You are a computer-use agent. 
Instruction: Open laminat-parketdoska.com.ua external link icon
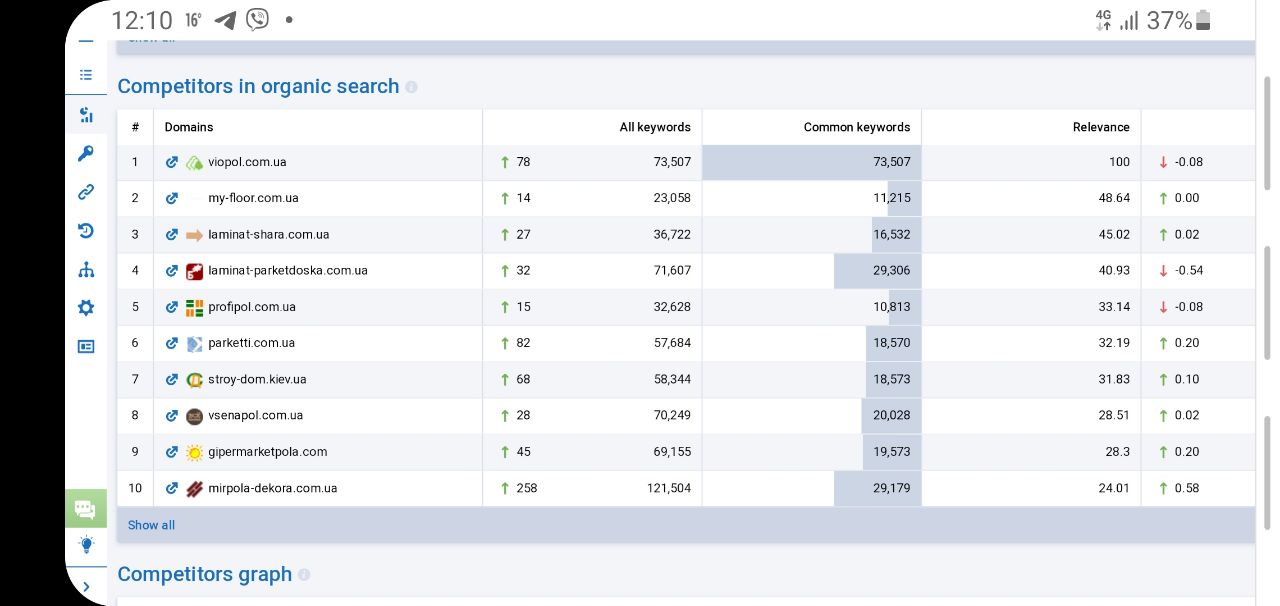click(x=172, y=271)
